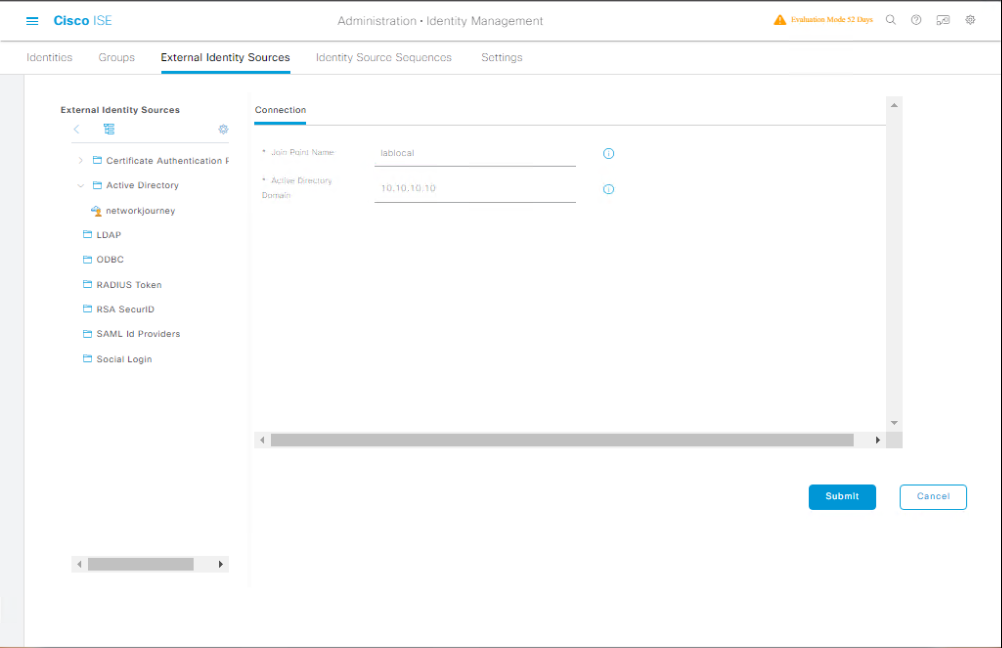Screen dimensions: 1002x648
Task: Select the Active Directory tree label
Action: pyautogui.click(x=143, y=185)
